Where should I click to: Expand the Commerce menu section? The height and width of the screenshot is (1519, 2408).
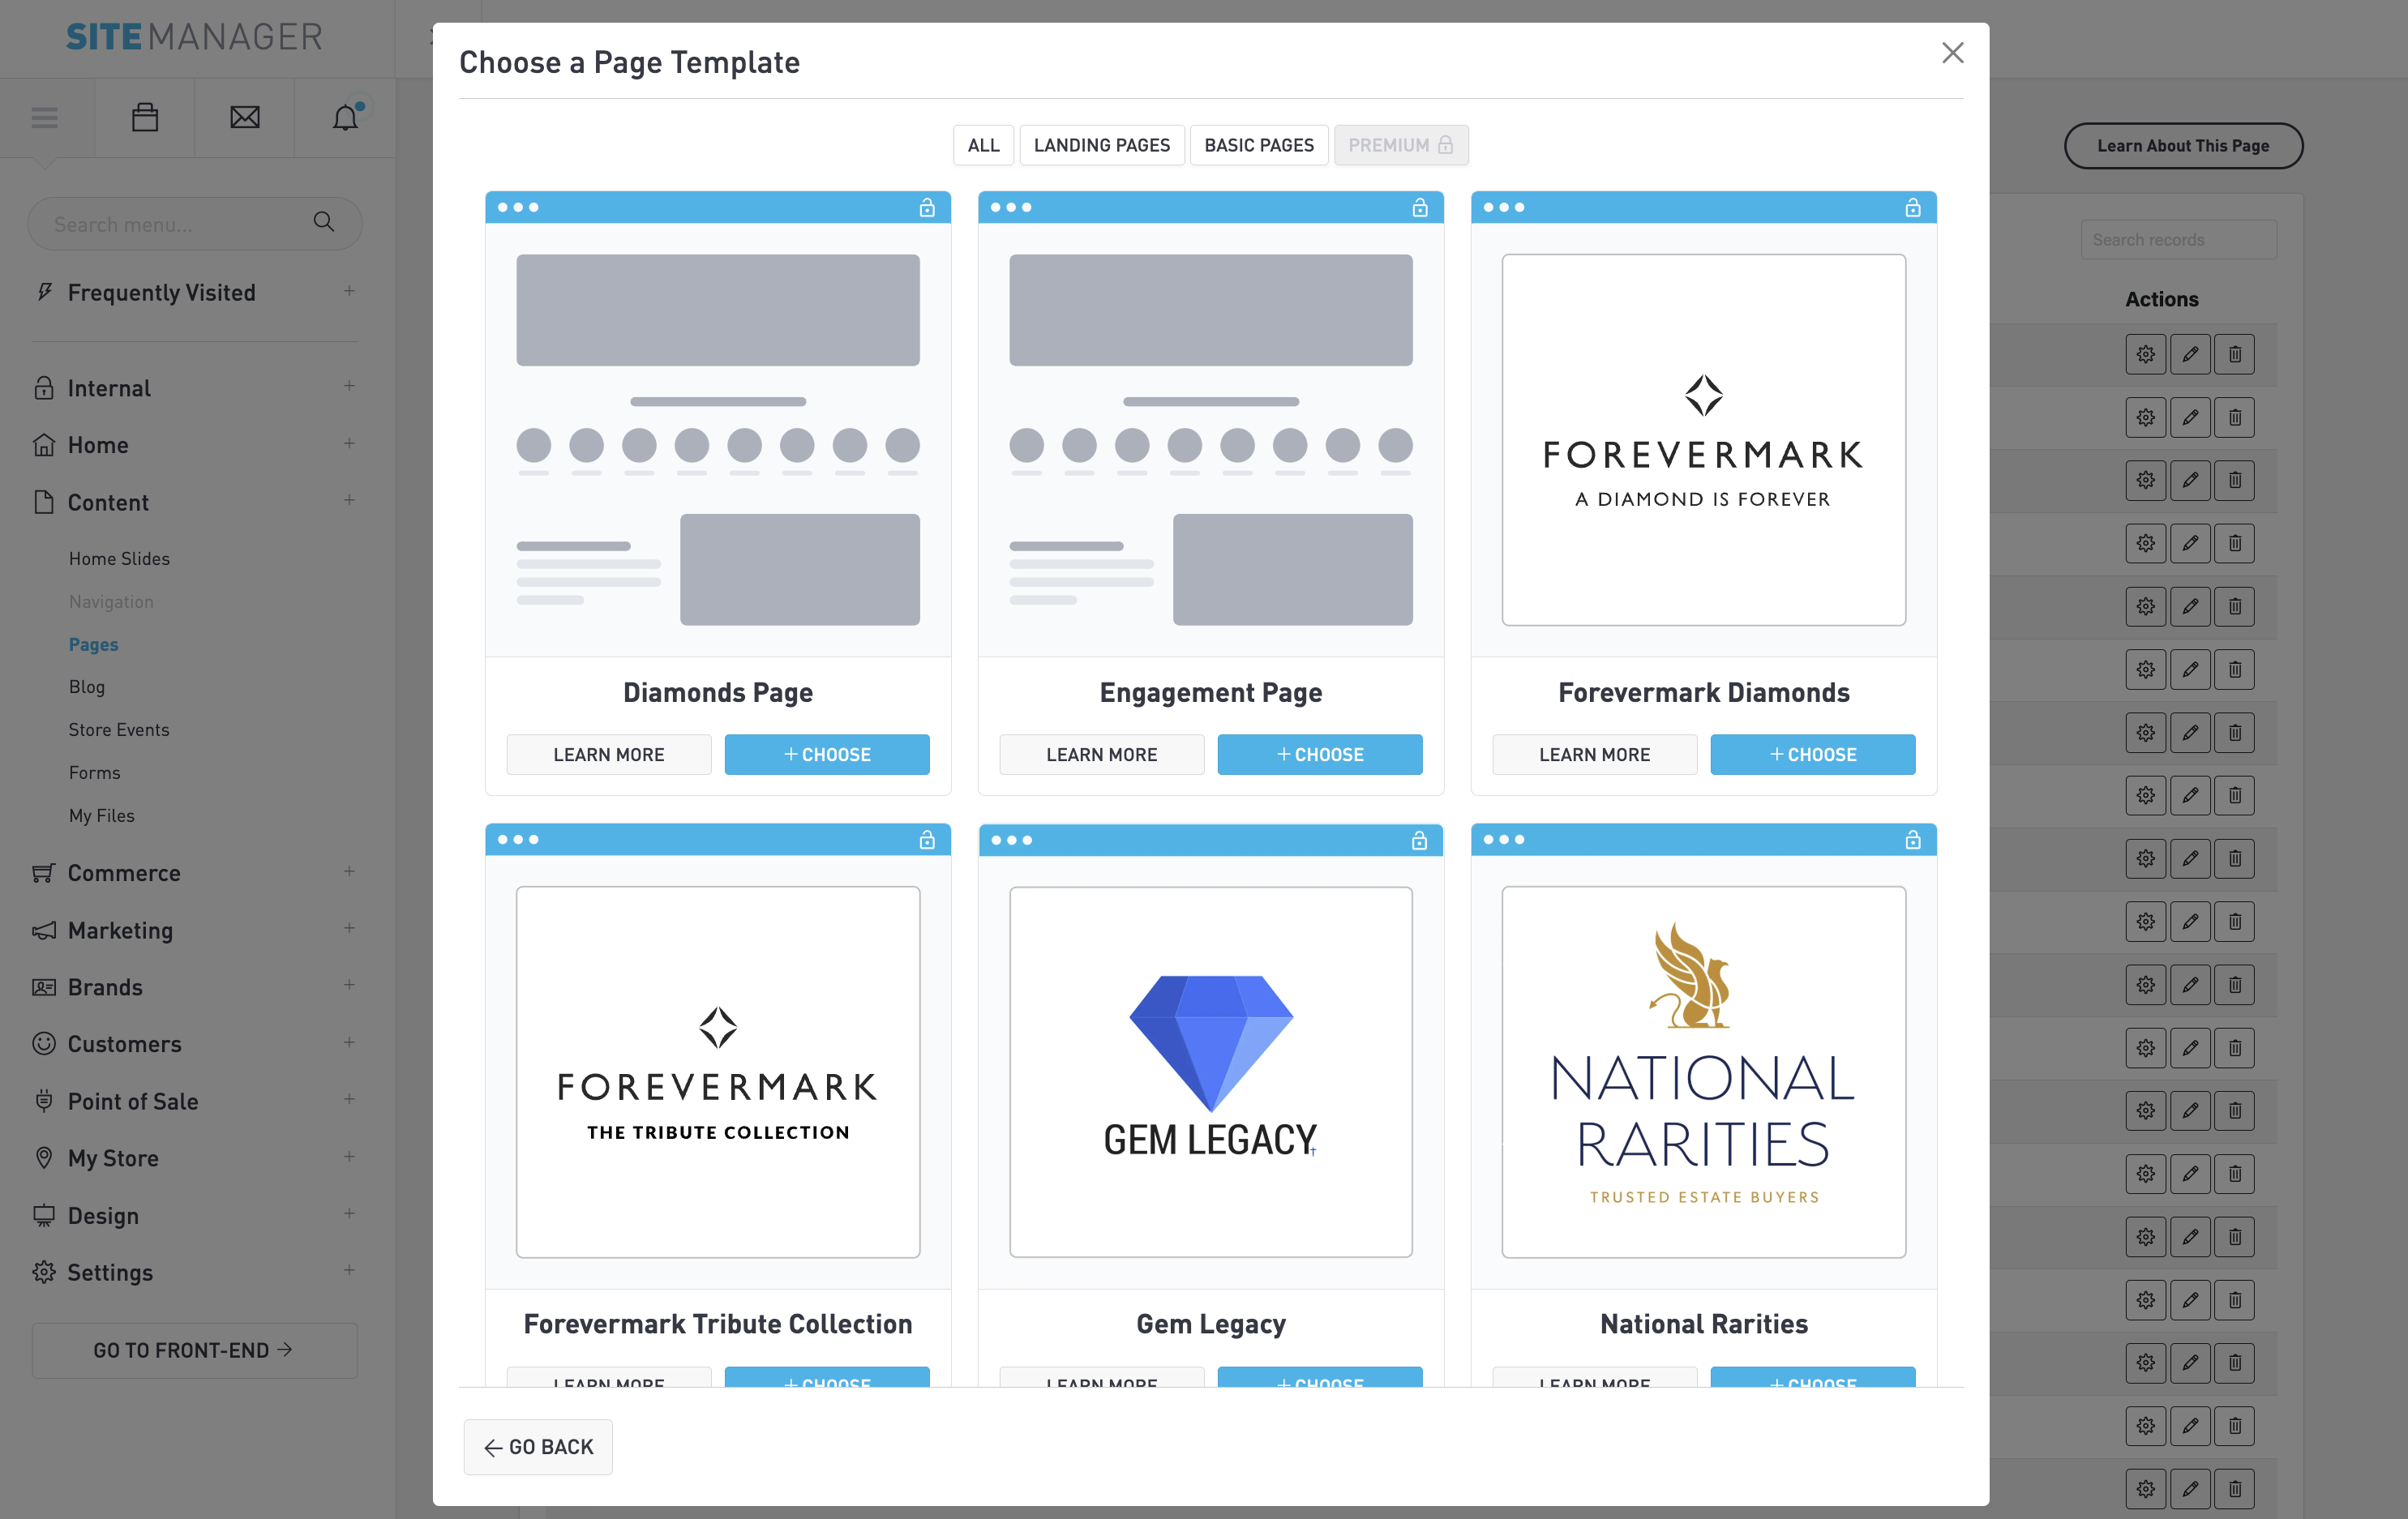[x=349, y=872]
